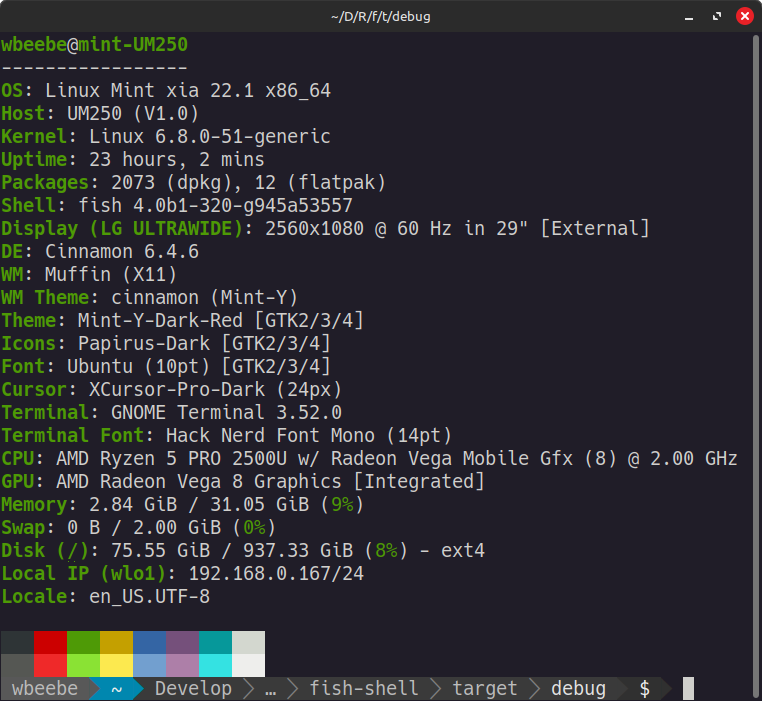The width and height of the screenshot is (762, 701).
Task: Click the Kernel value Linux 6.8.0-51-generic
Action: point(210,137)
